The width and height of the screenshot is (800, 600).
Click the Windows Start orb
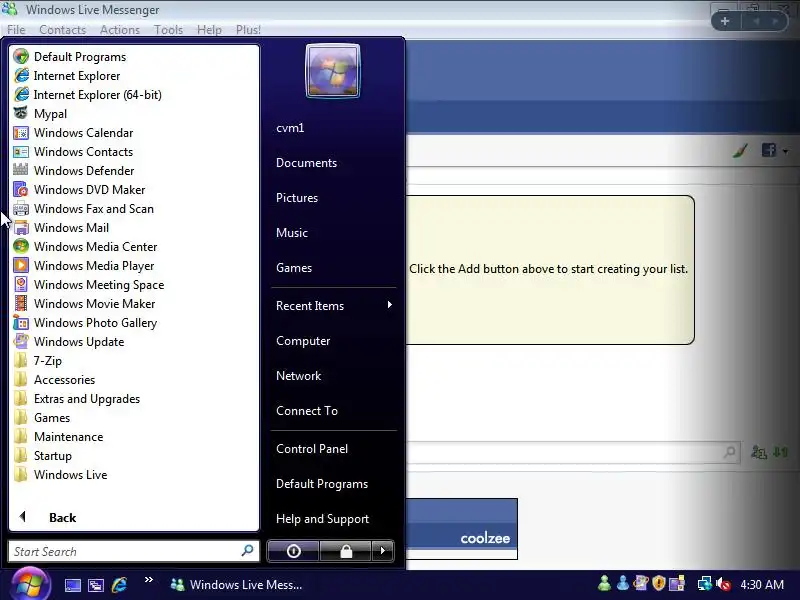31,585
